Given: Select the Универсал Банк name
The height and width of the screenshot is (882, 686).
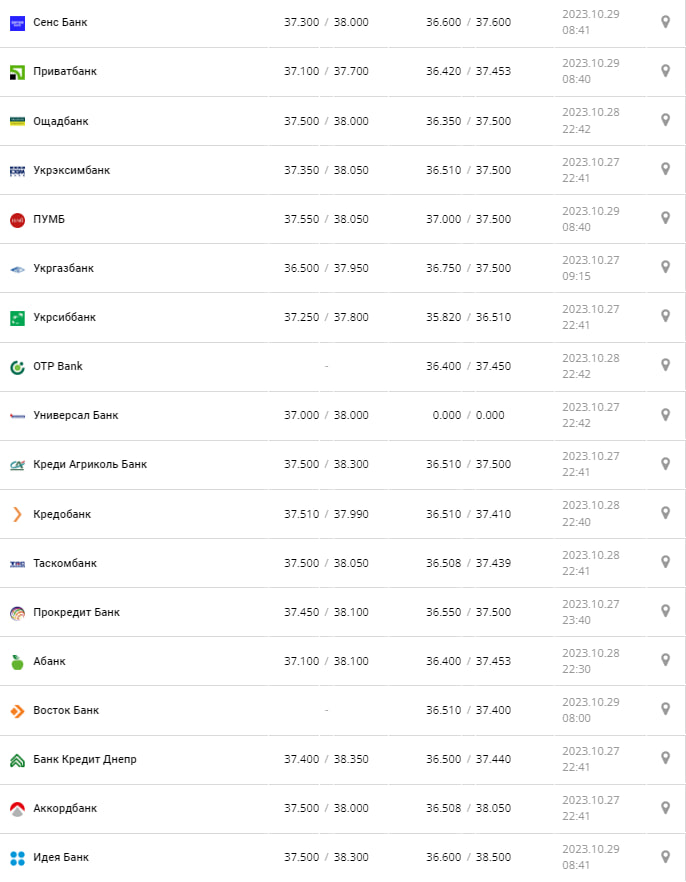Looking at the screenshot, I should coord(76,415).
